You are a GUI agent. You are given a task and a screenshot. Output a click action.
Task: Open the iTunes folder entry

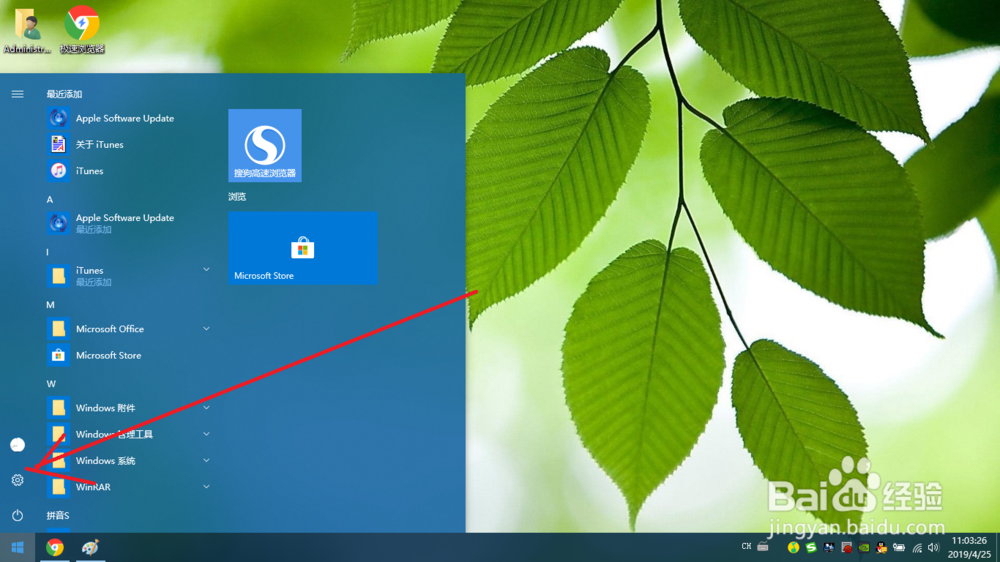click(128, 276)
